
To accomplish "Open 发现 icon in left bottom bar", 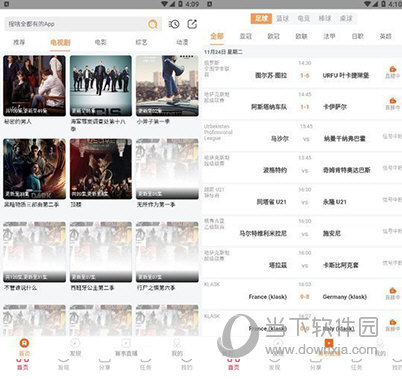I will pyautogui.click(x=75, y=343).
